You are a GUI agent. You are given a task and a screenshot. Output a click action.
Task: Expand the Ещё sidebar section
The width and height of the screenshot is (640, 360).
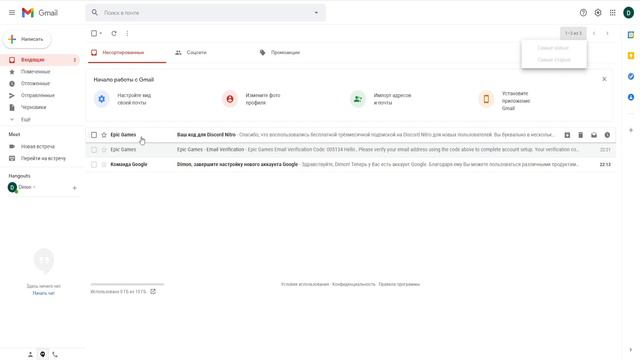click(x=26, y=120)
